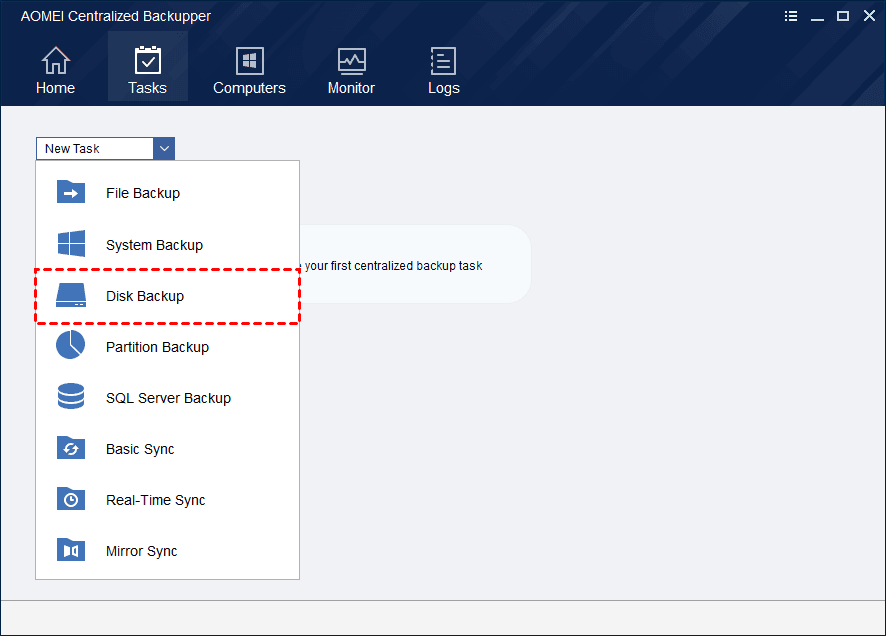Choose Basic Sync option
This screenshot has width=886, height=636.
(x=167, y=449)
